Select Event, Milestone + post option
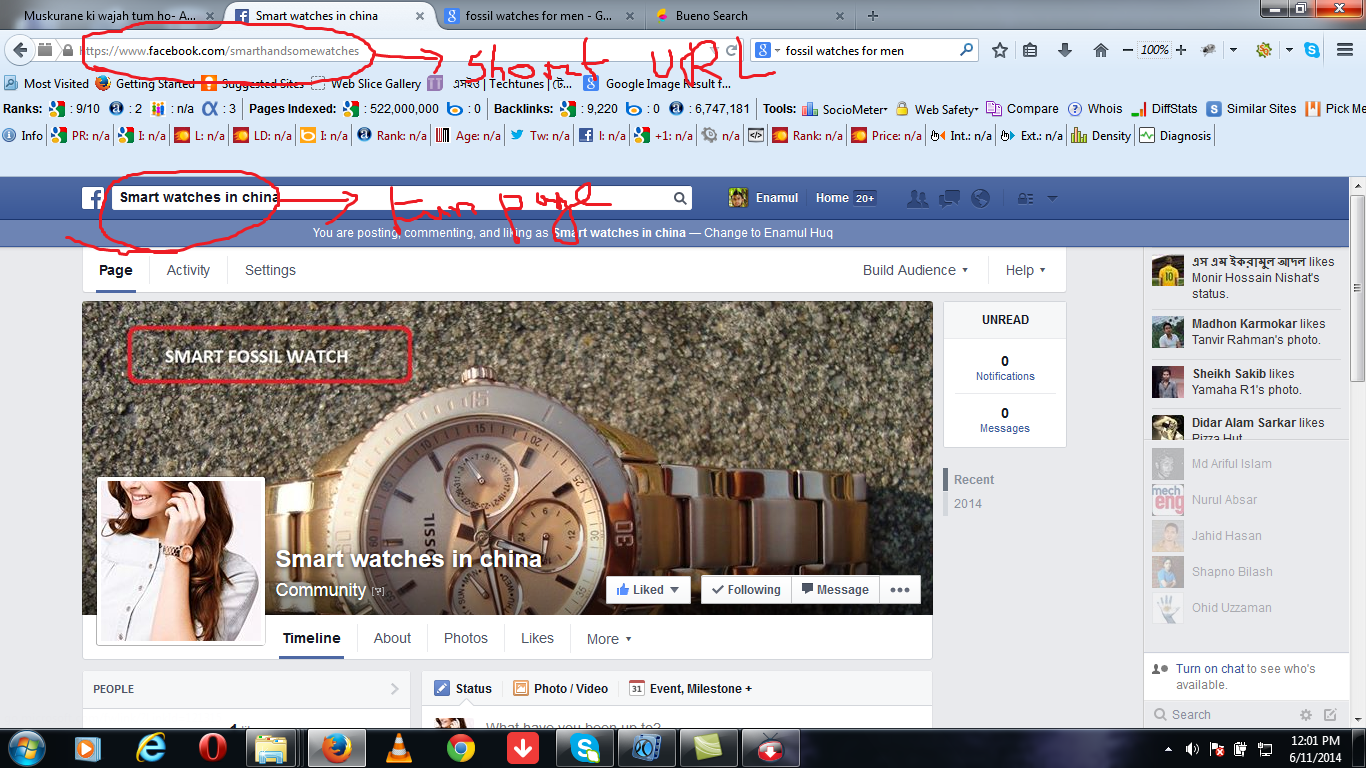 (690, 689)
